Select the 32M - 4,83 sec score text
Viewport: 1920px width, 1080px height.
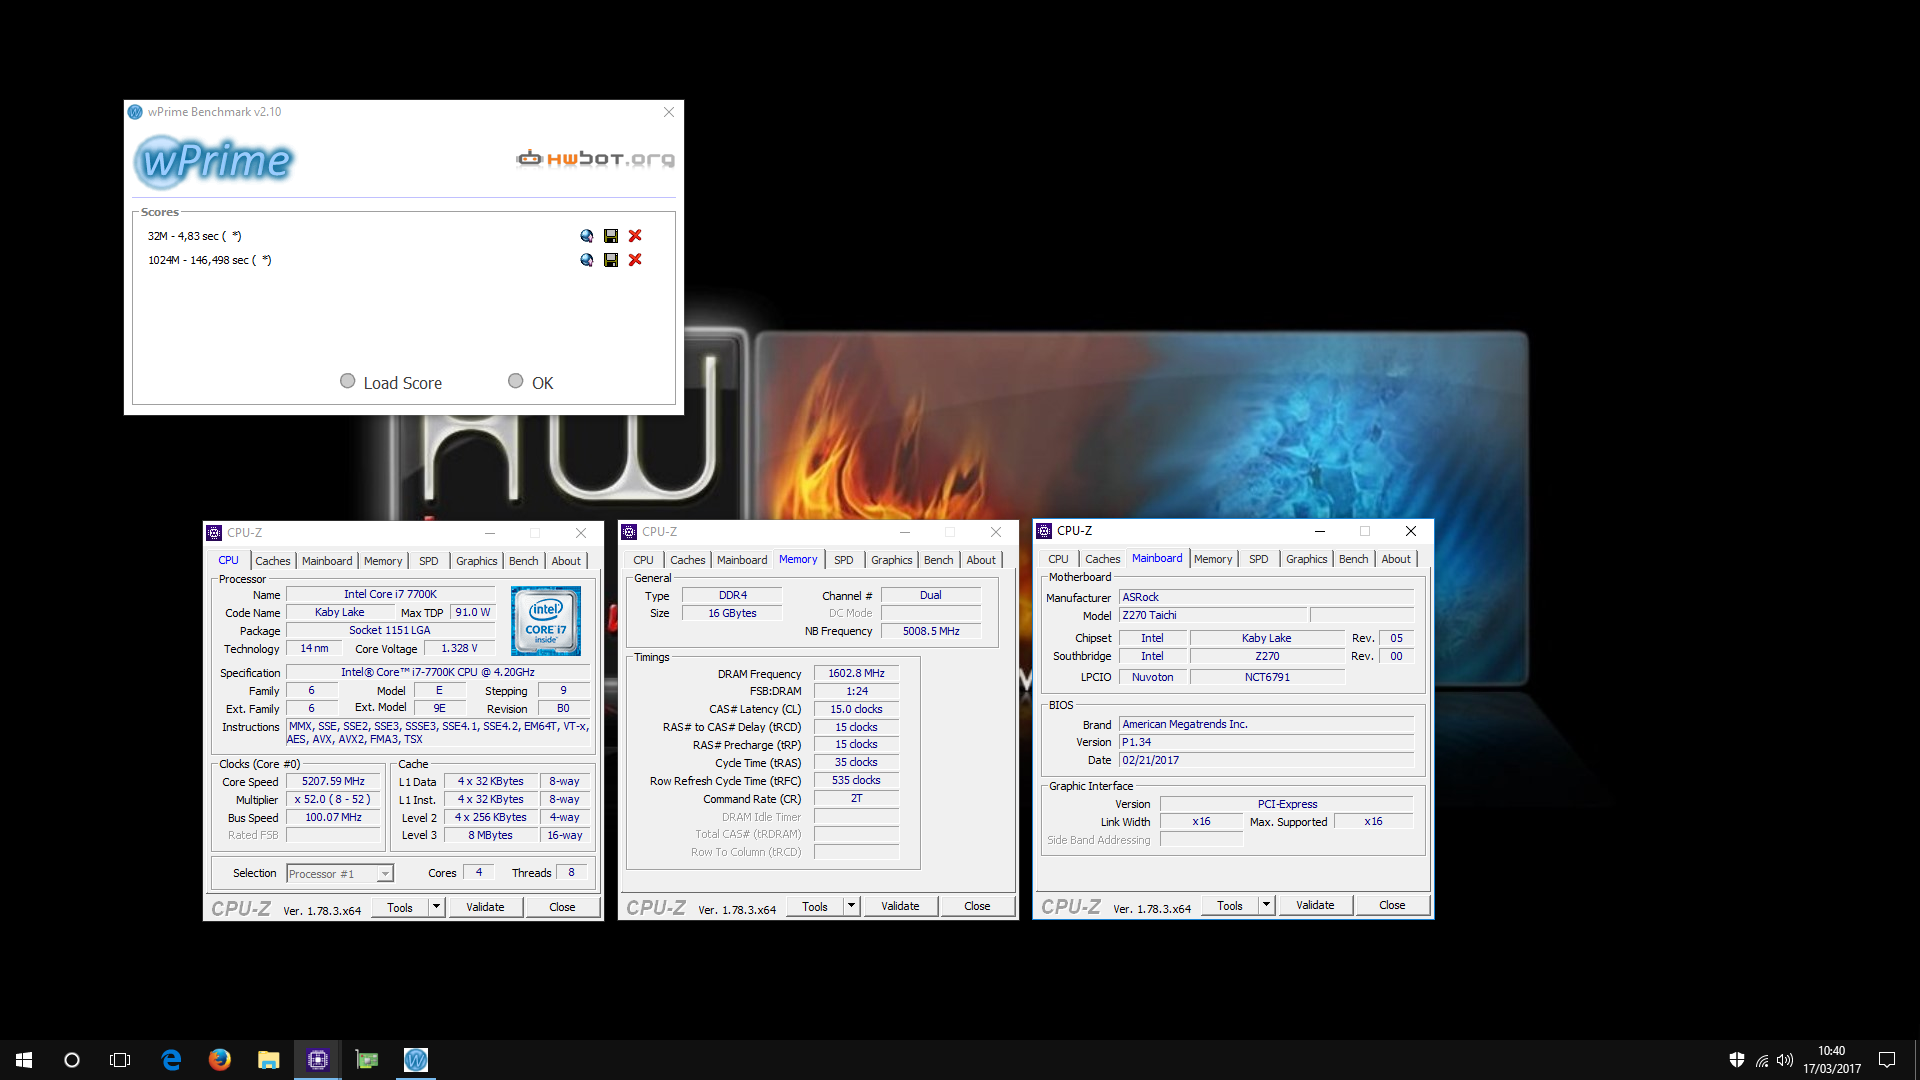(194, 236)
